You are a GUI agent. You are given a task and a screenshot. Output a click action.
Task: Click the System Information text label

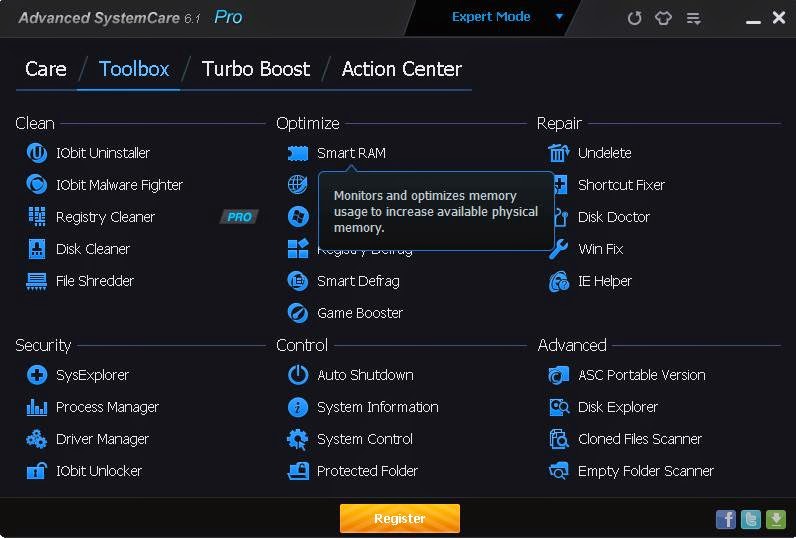378,407
